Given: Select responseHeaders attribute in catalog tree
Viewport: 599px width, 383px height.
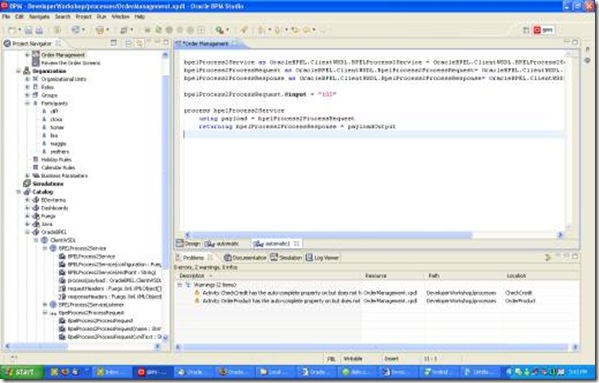Looking at the screenshot, I should (115, 297).
